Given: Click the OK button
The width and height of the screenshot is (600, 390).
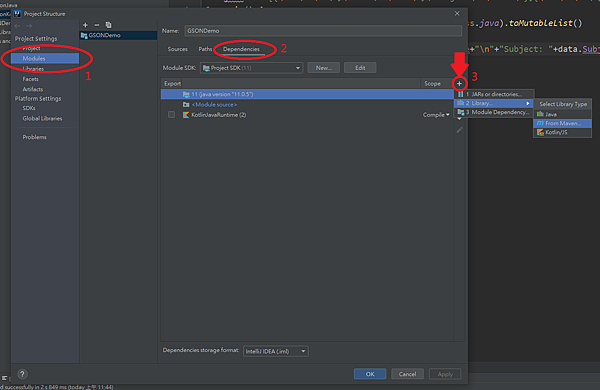Looking at the screenshot, I should point(370,374).
